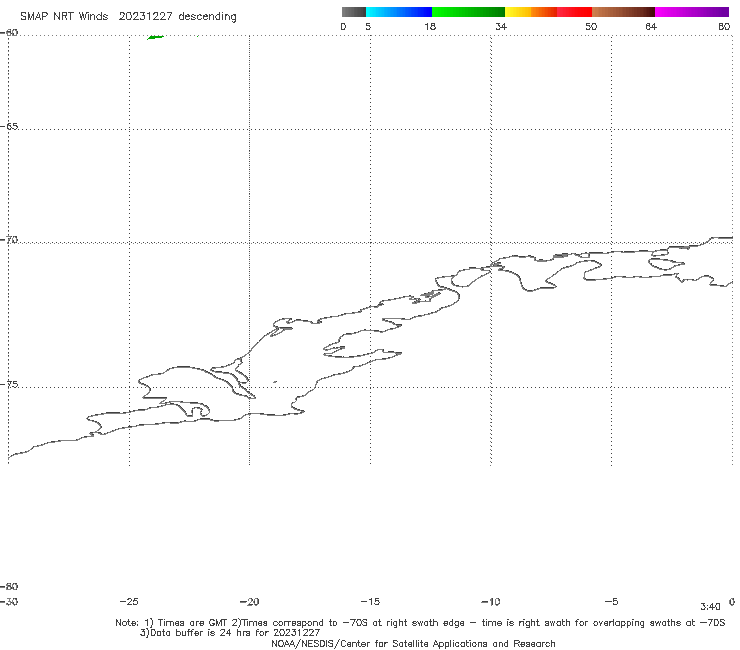Click the longitude label '-5'
Viewport: 740px width, 650px height.
click(x=611, y=601)
